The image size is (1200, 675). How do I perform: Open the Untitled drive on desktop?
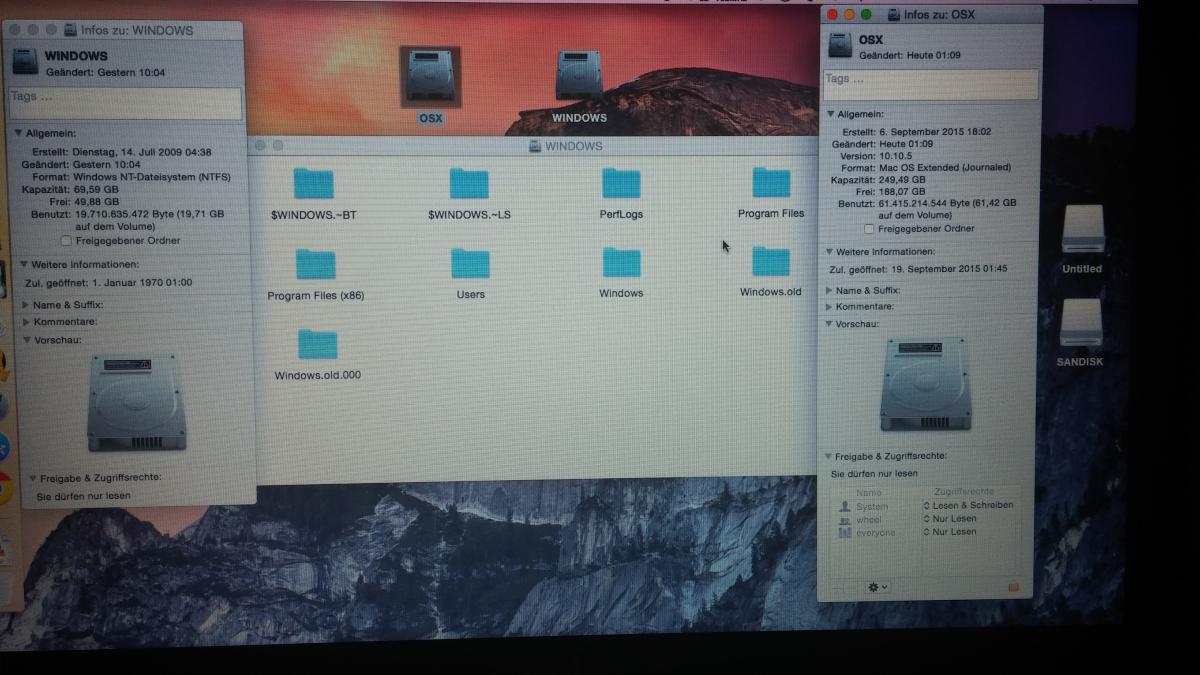click(x=1082, y=230)
